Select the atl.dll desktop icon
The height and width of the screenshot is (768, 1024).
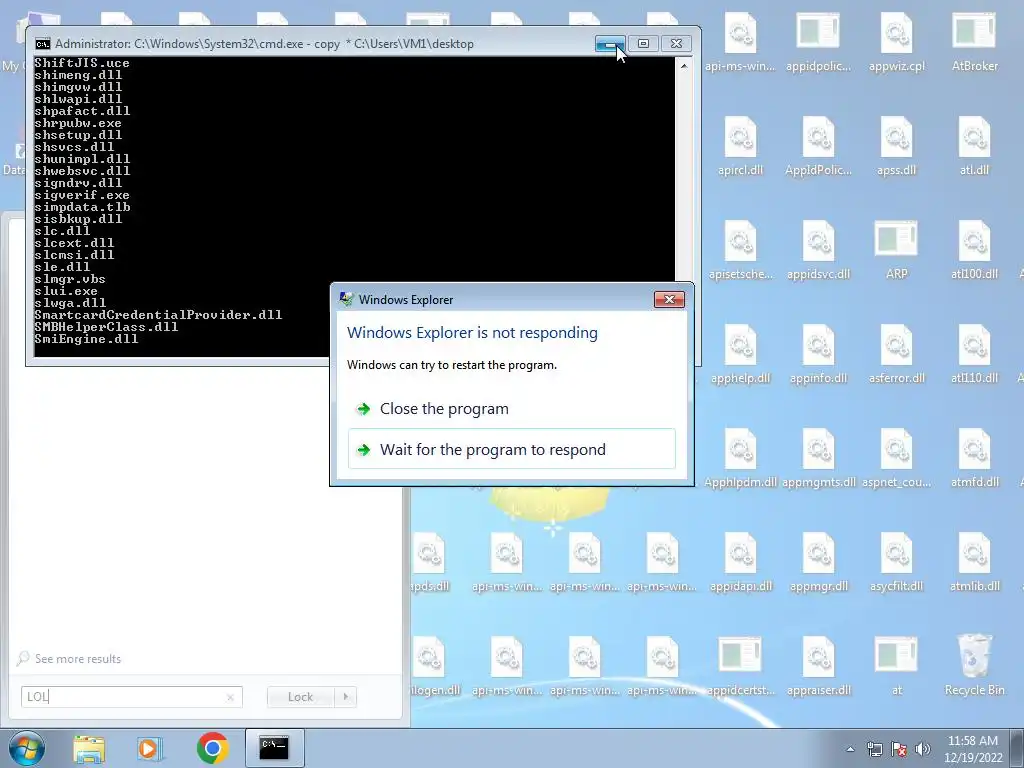[x=974, y=145]
